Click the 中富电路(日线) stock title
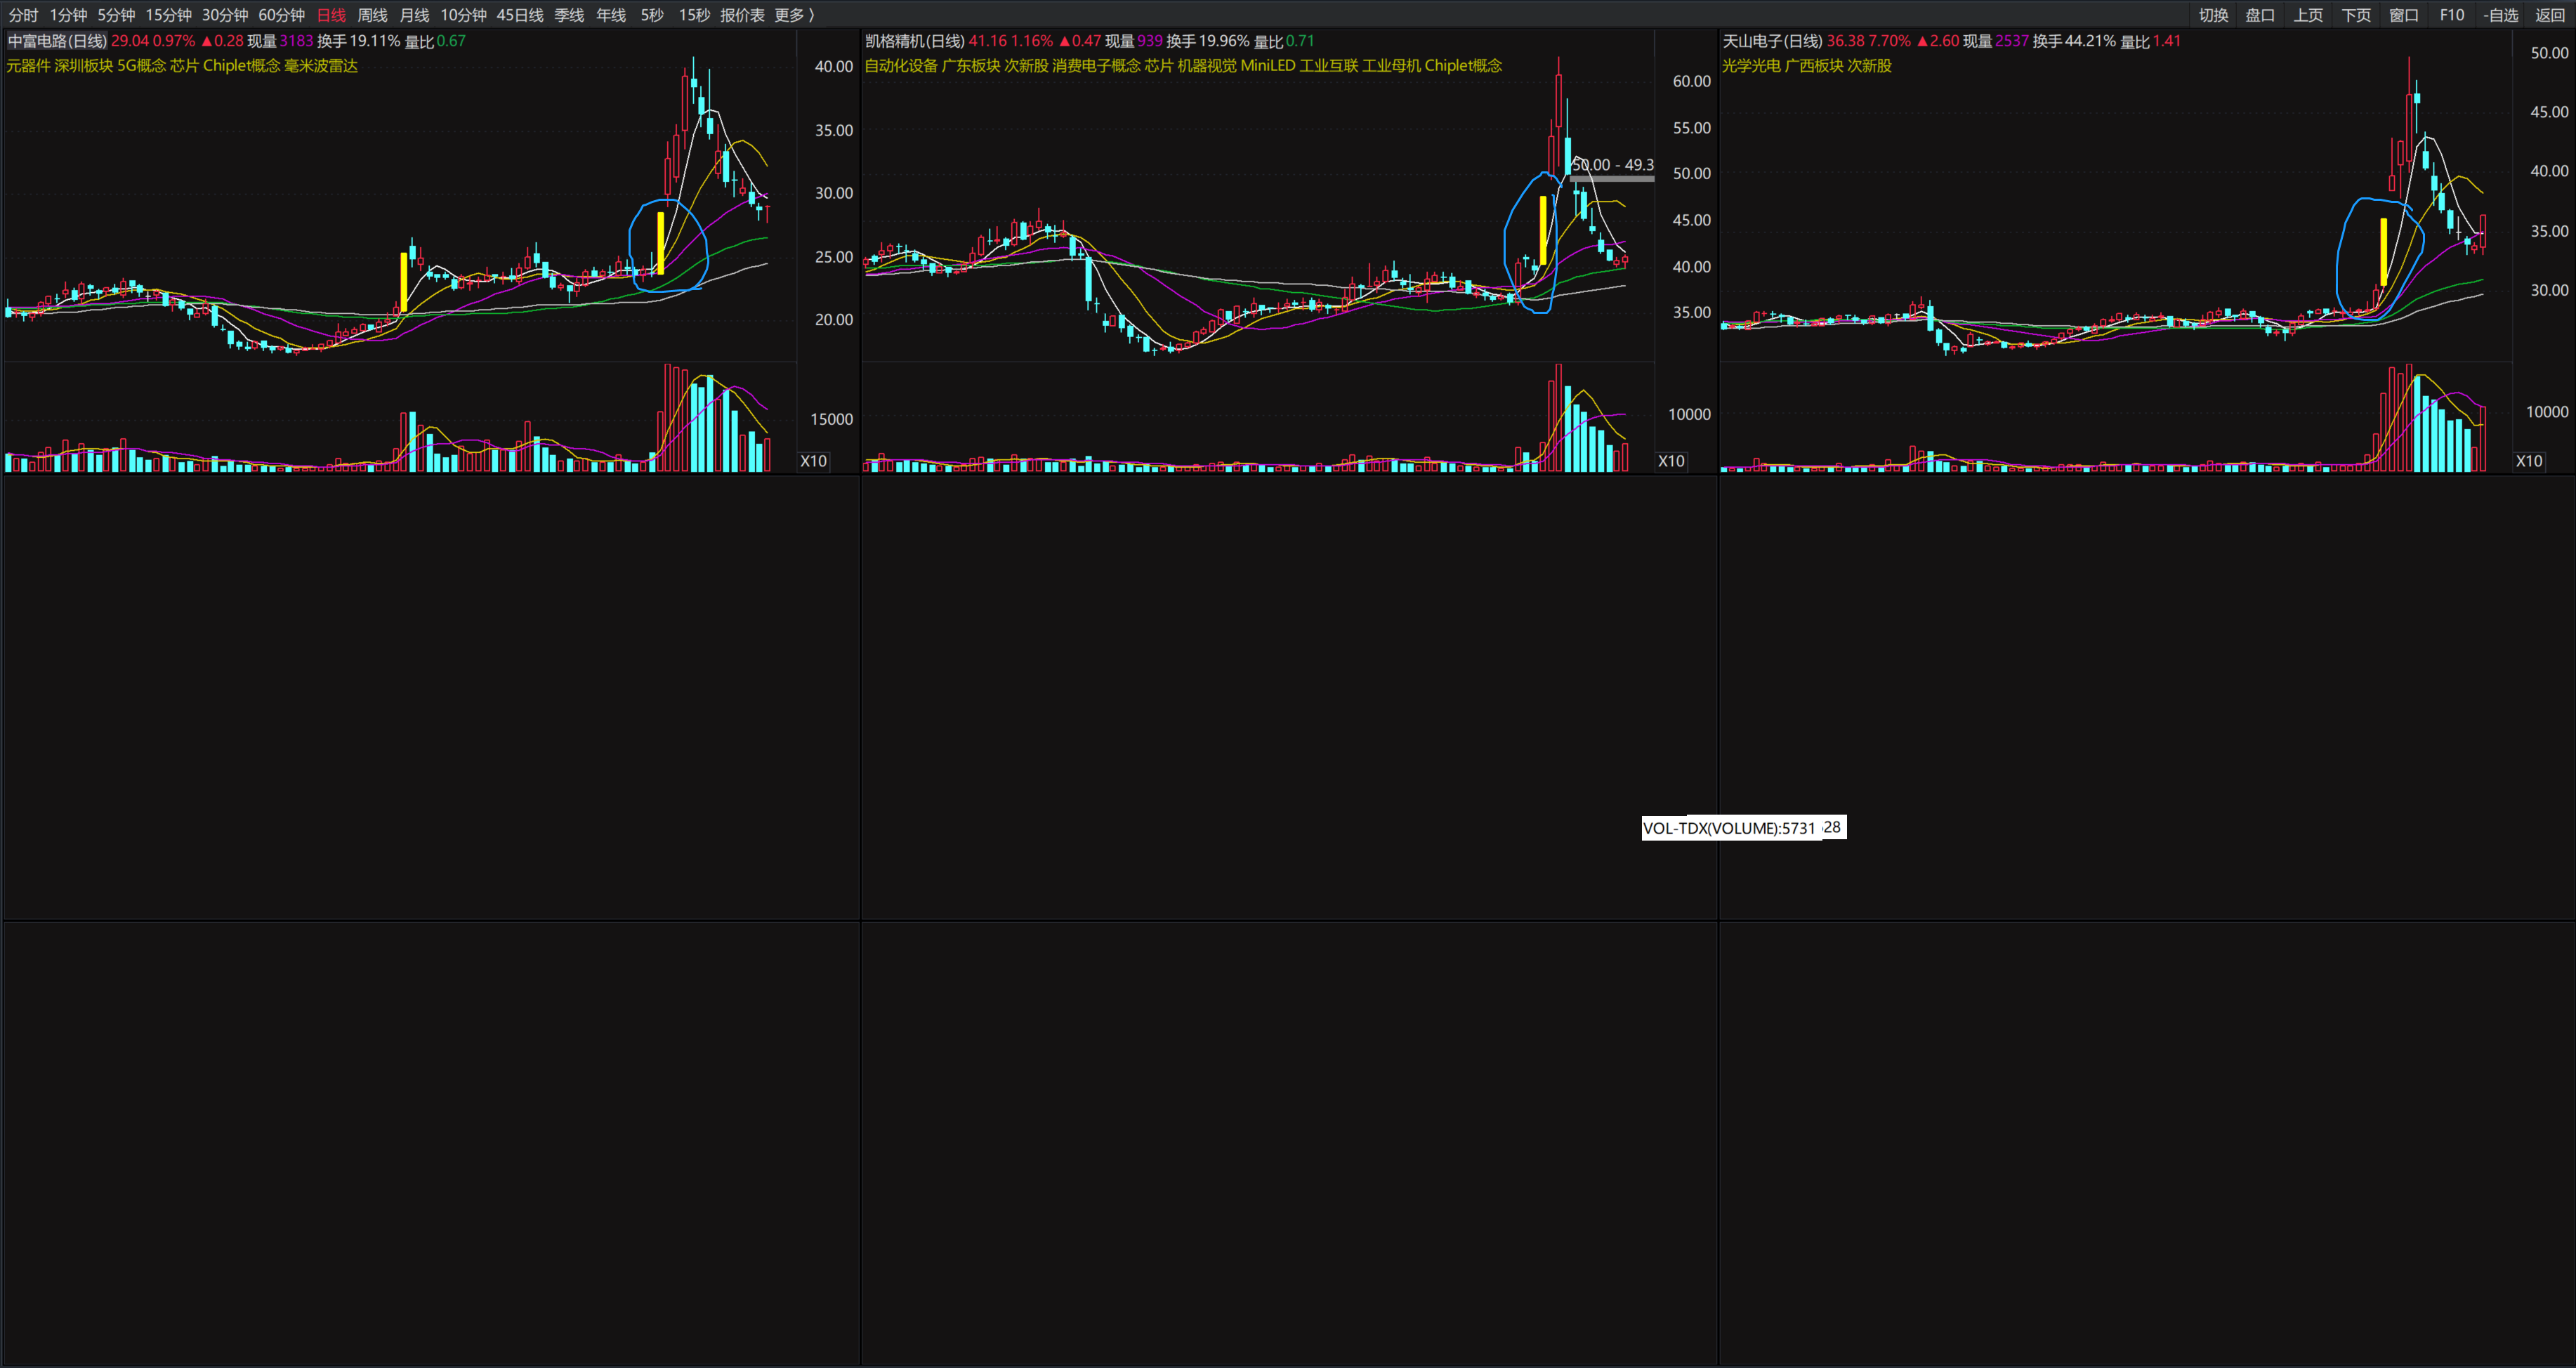 click(57, 41)
